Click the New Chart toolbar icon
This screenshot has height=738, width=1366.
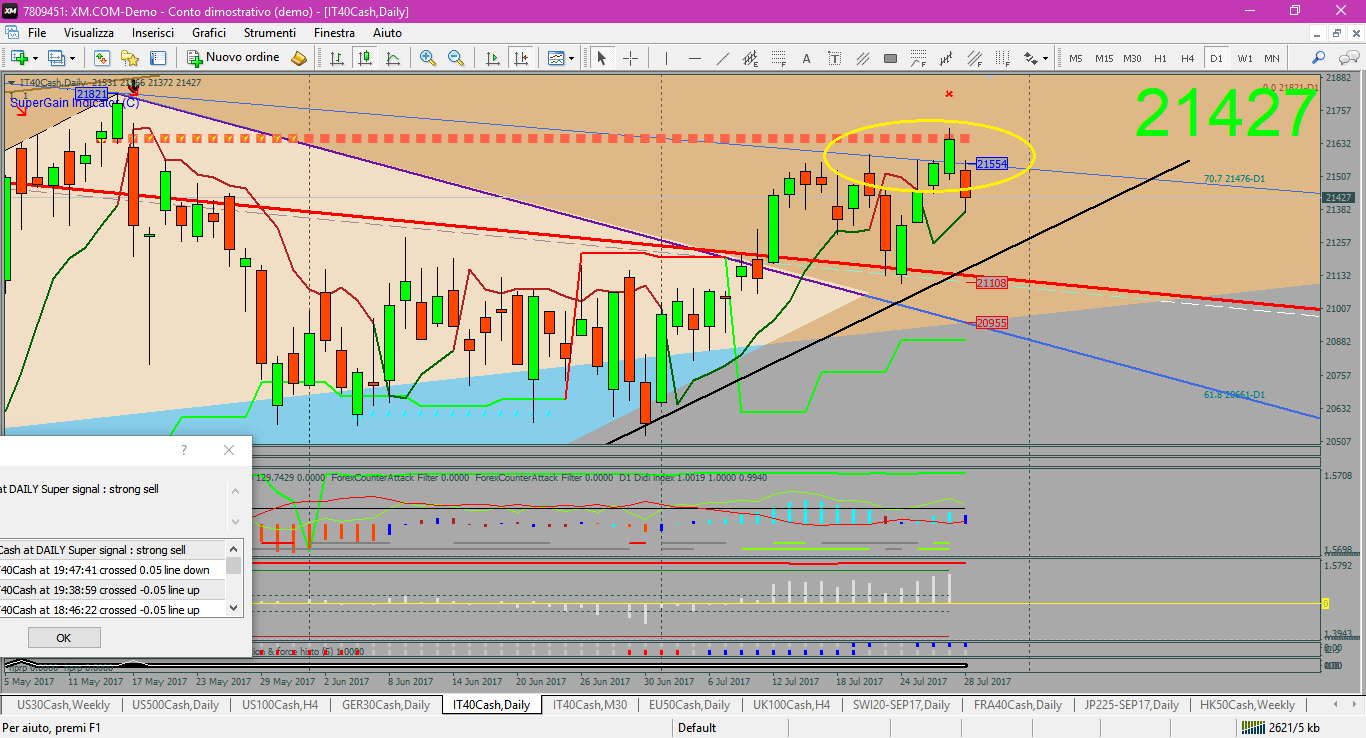pyautogui.click(x=20, y=58)
